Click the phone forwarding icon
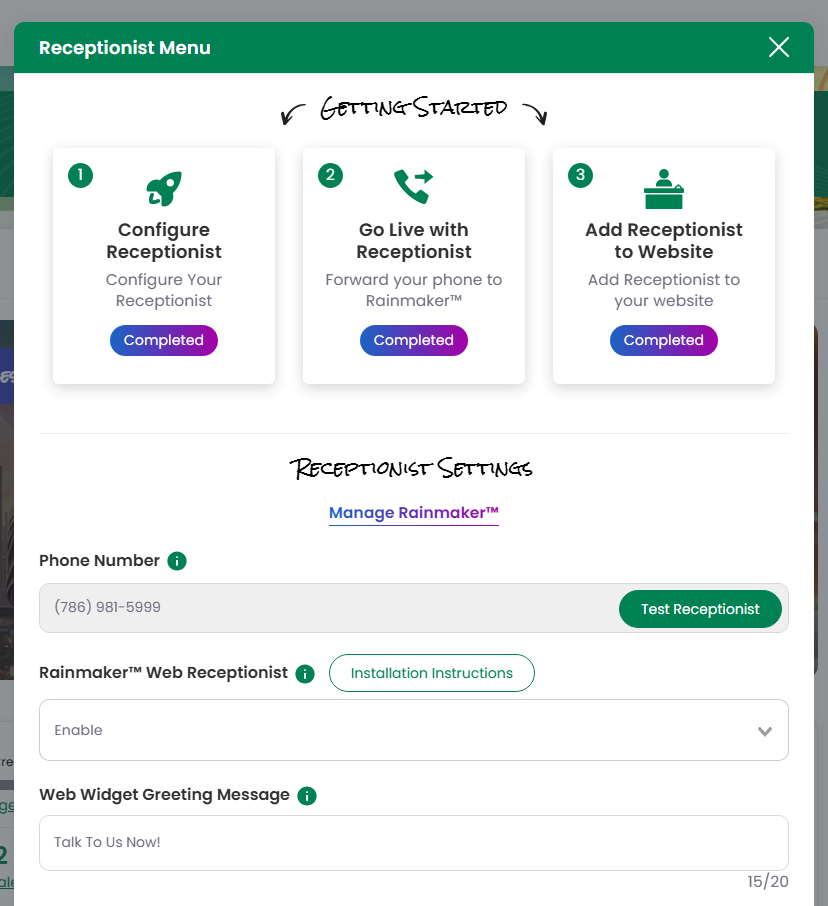The height and width of the screenshot is (906, 828). pyautogui.click(x=413, y=187)
